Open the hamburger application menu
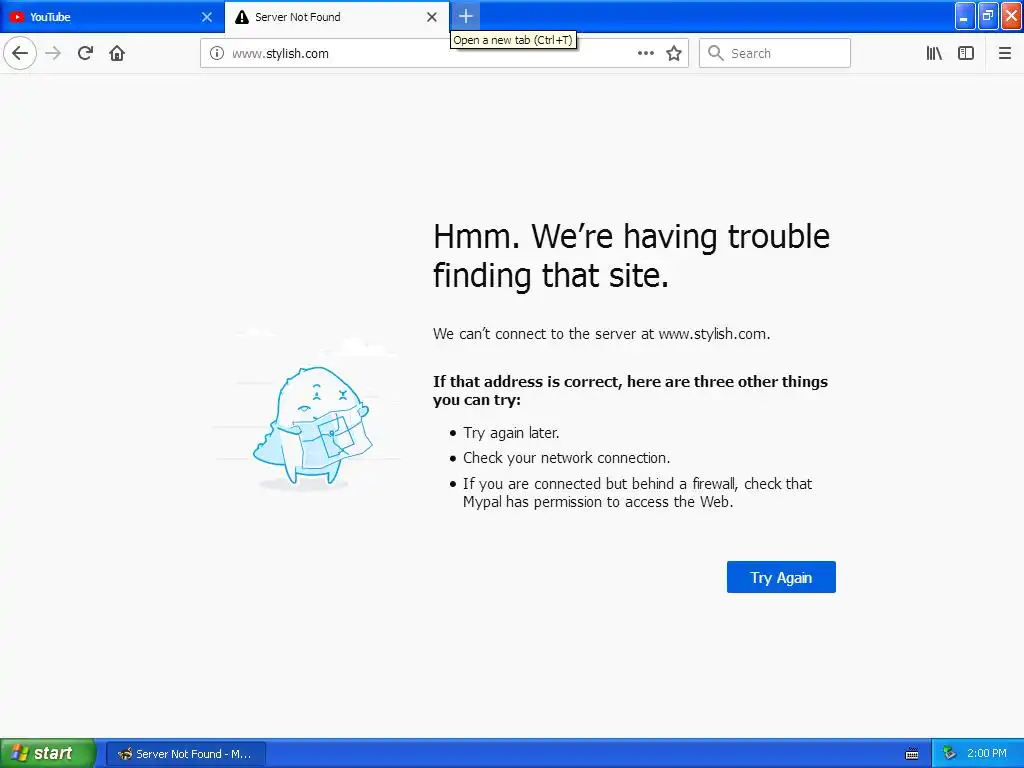1024x768 pixels. [1004, 53]
